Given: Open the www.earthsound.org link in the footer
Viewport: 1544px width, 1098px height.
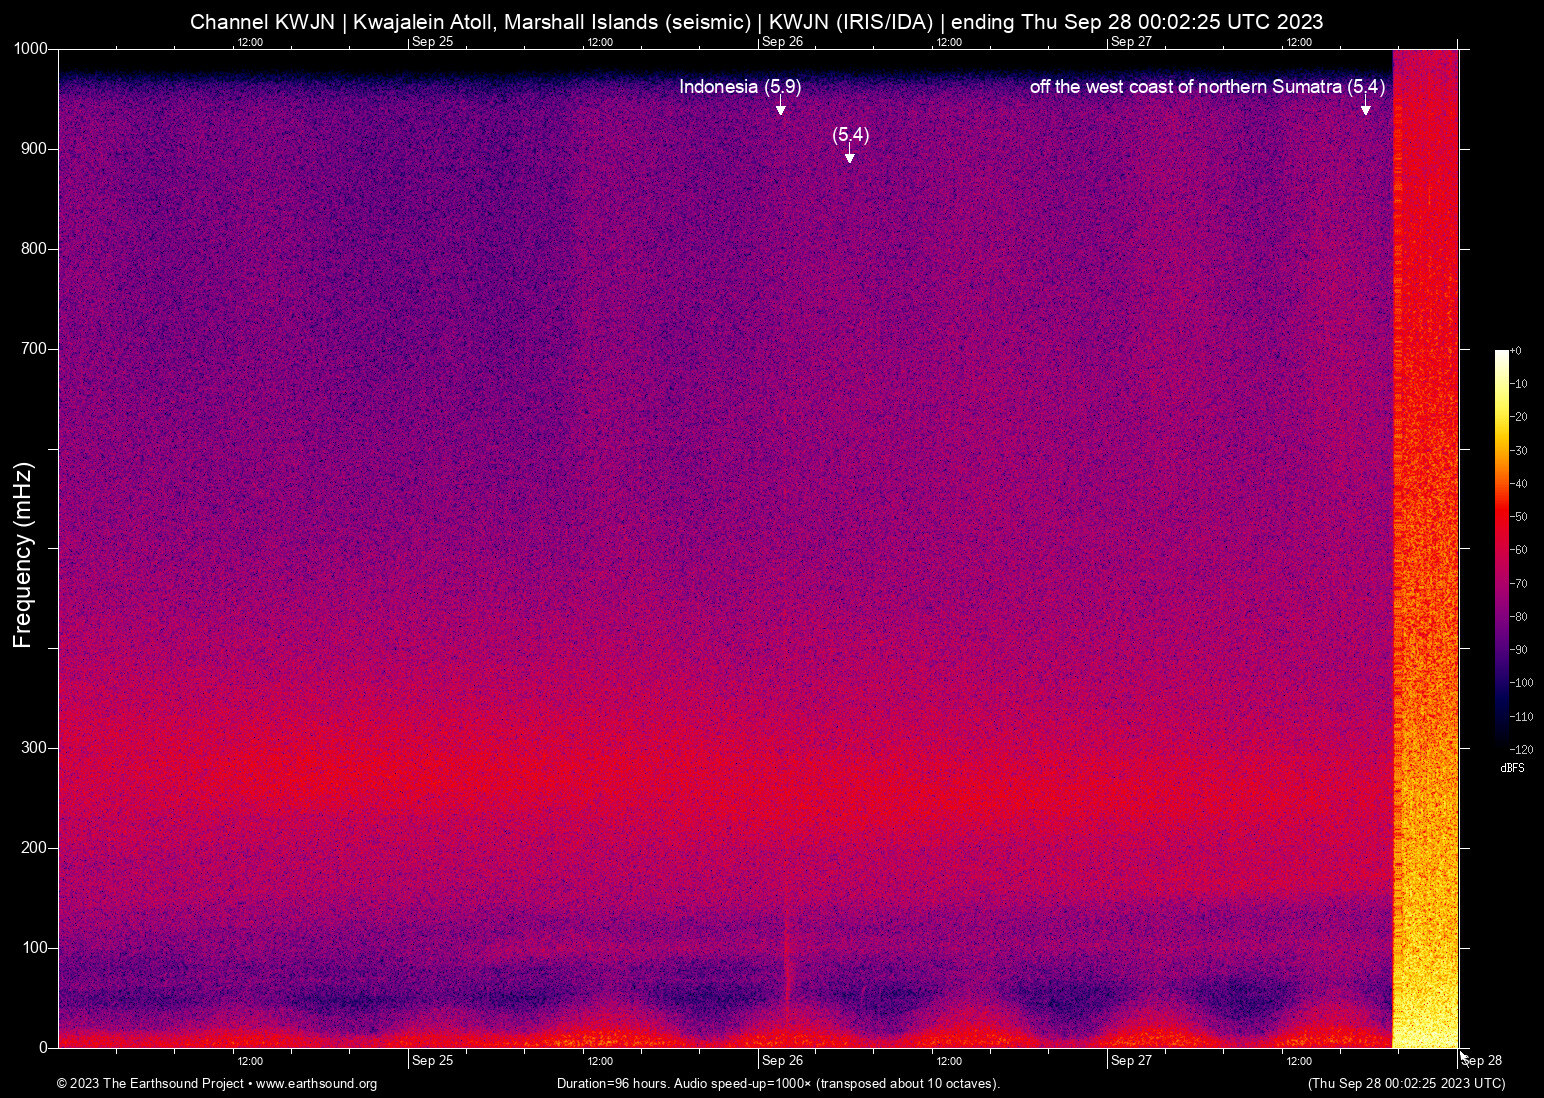Looking at the screenshot, I should (x=316, y=1084).
